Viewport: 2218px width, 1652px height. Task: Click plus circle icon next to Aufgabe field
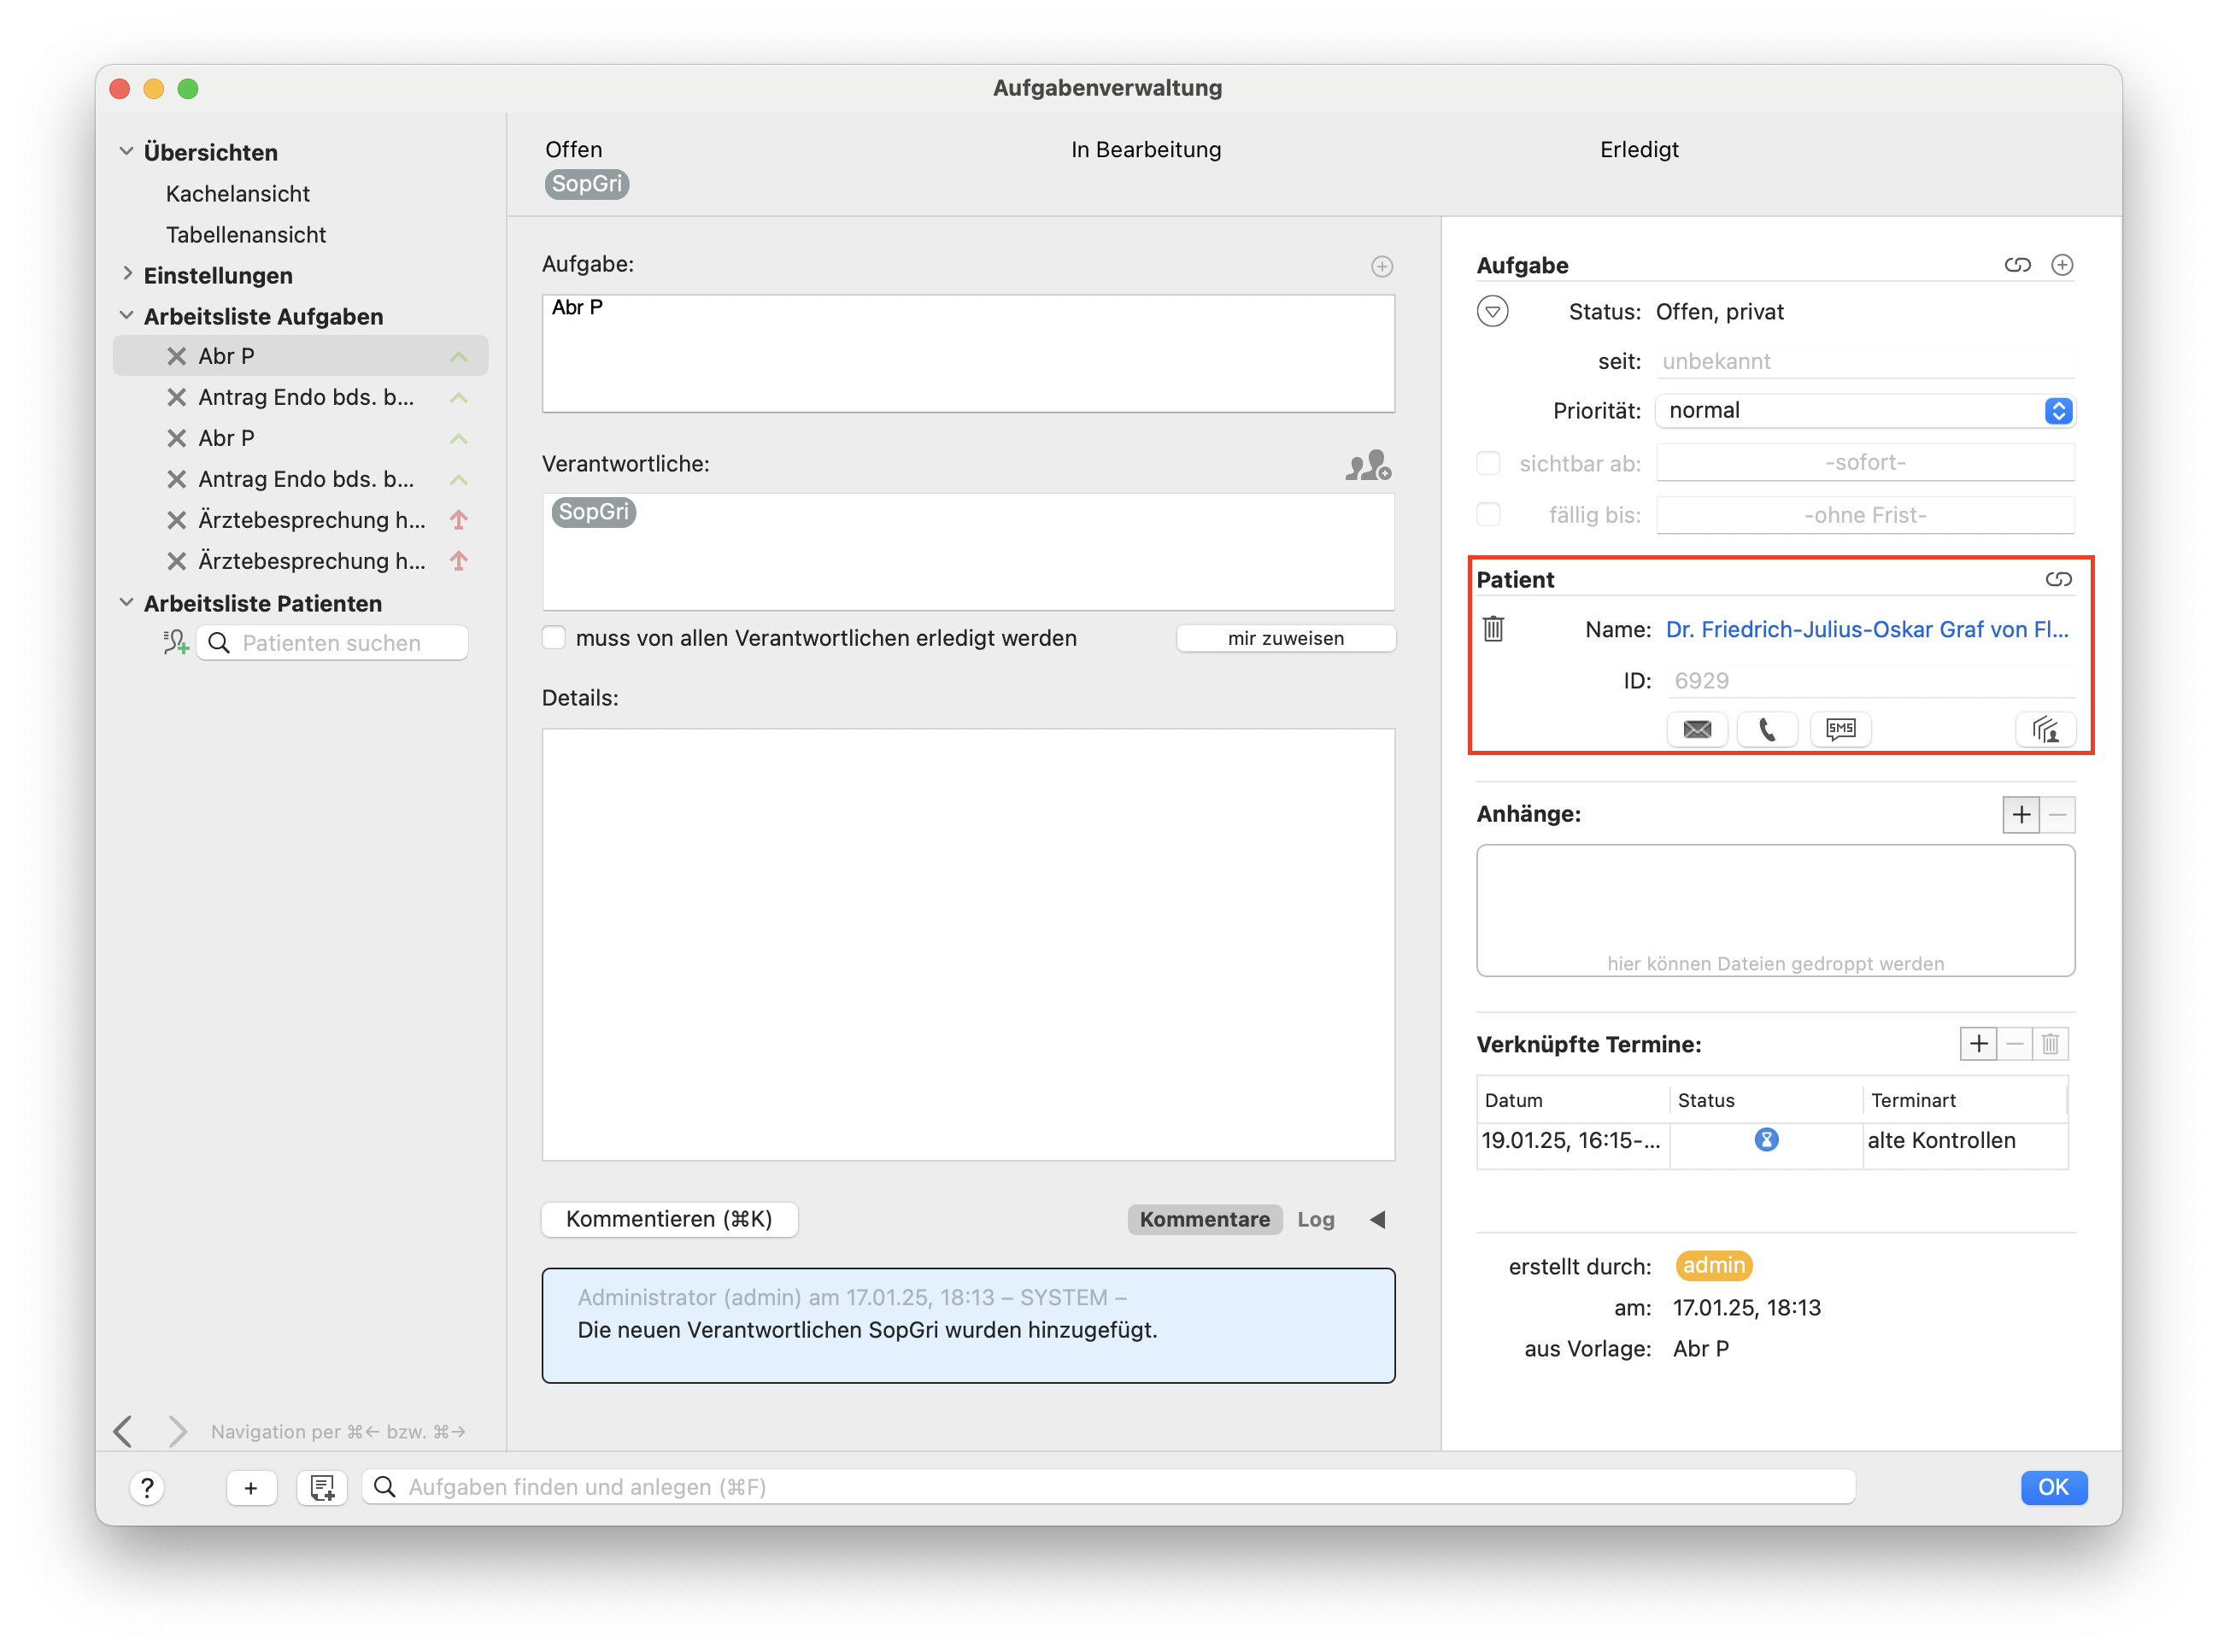tap(1382, 266)
